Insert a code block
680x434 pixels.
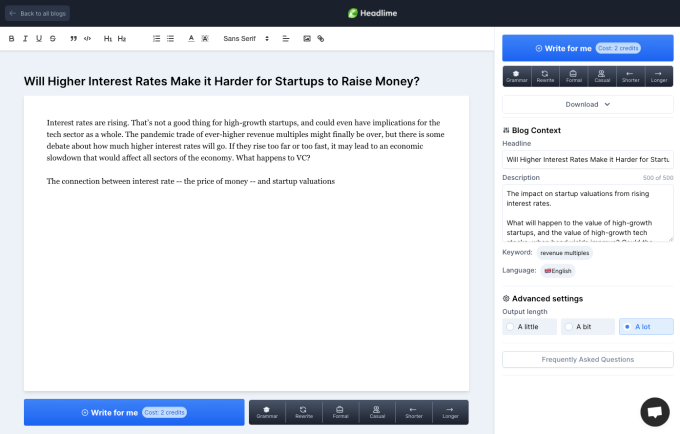88,38
